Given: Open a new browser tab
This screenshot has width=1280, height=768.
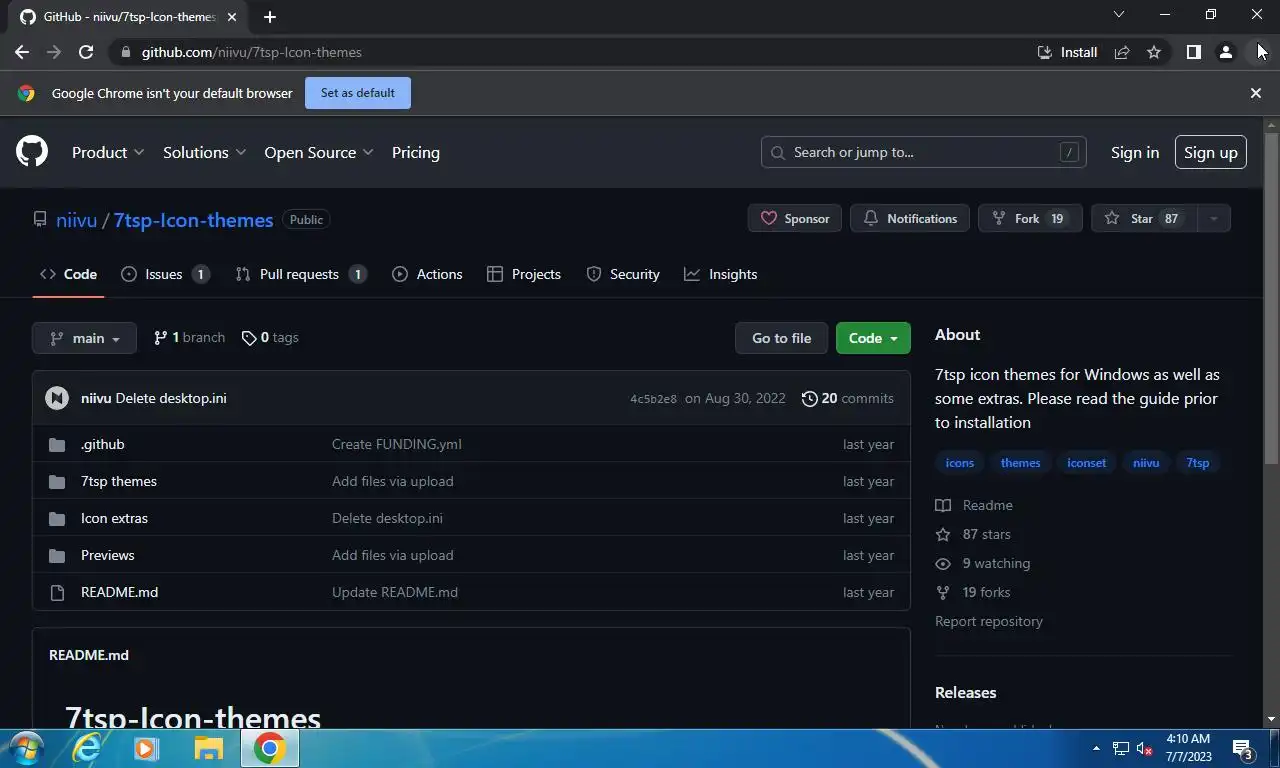Looking at the screenshot, I should [x=270, y=16].
